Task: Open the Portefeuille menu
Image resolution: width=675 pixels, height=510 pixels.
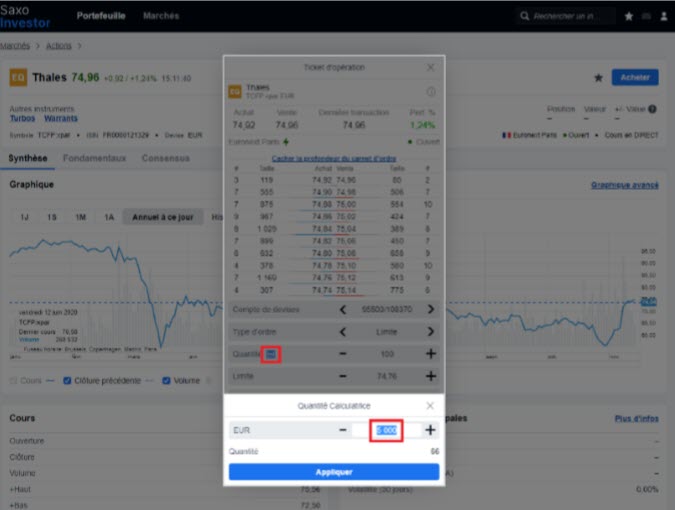Action: click(x=101, y=16)
